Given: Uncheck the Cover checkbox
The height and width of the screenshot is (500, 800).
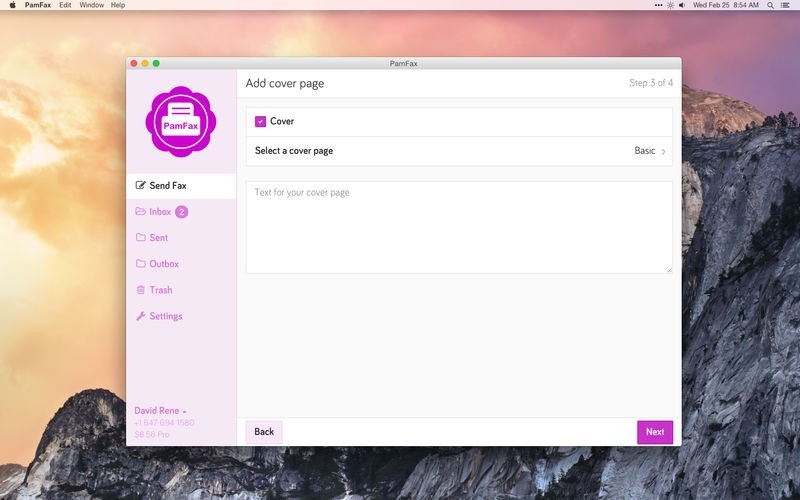Looking at the screenshot, I should click(260, 121).
